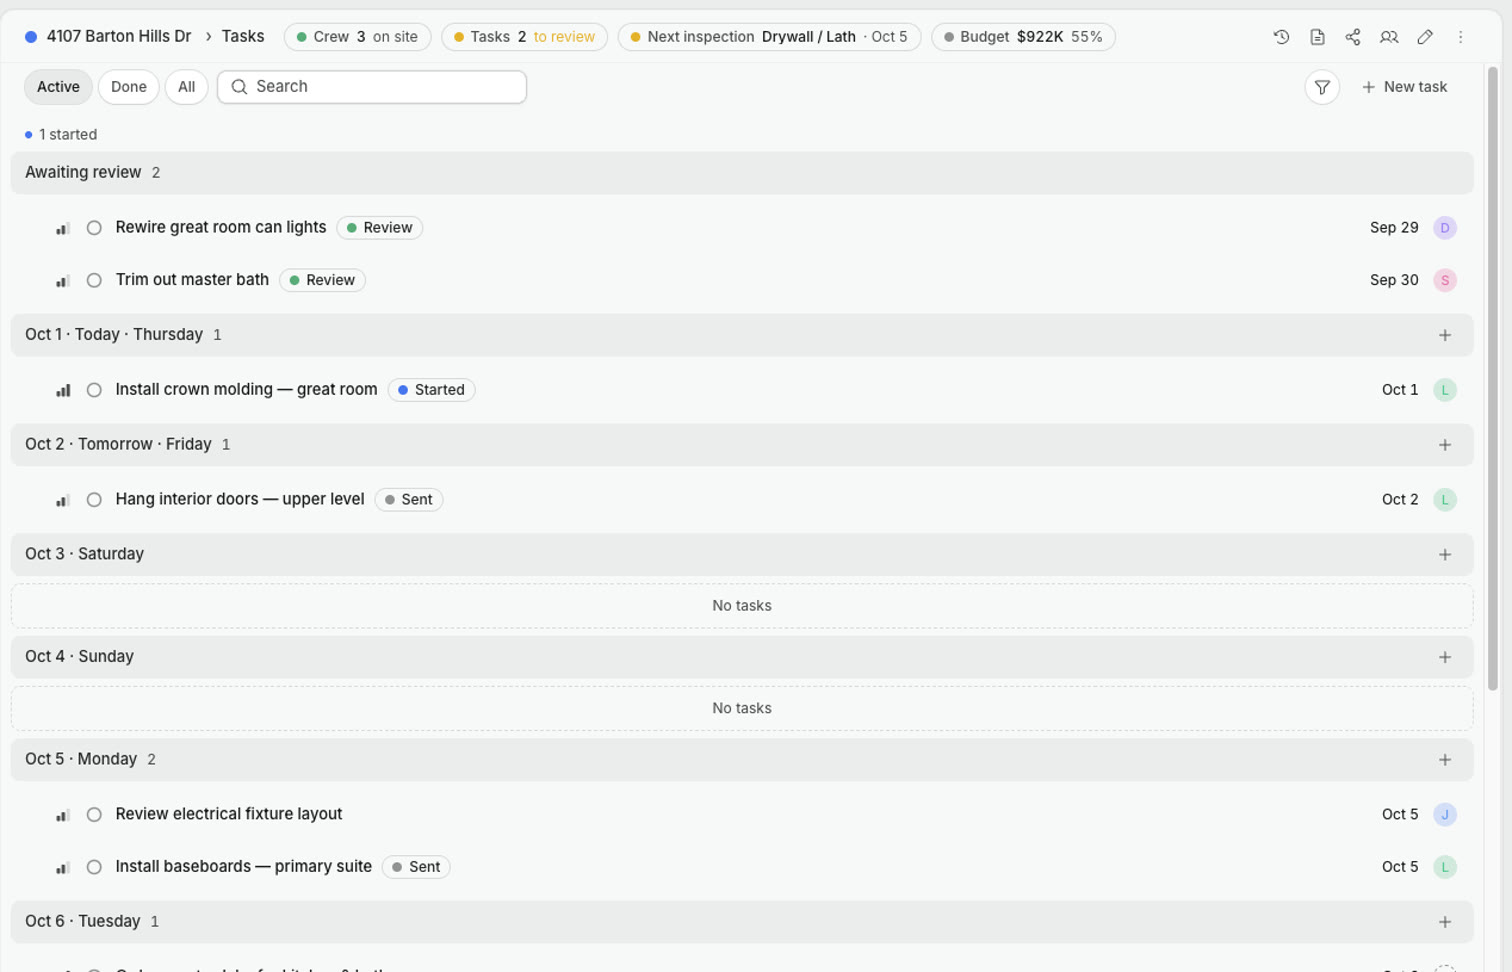1512x972 pixels.
Task: Add a task to Oct 1 Today section
Action: coord(1445,335)
